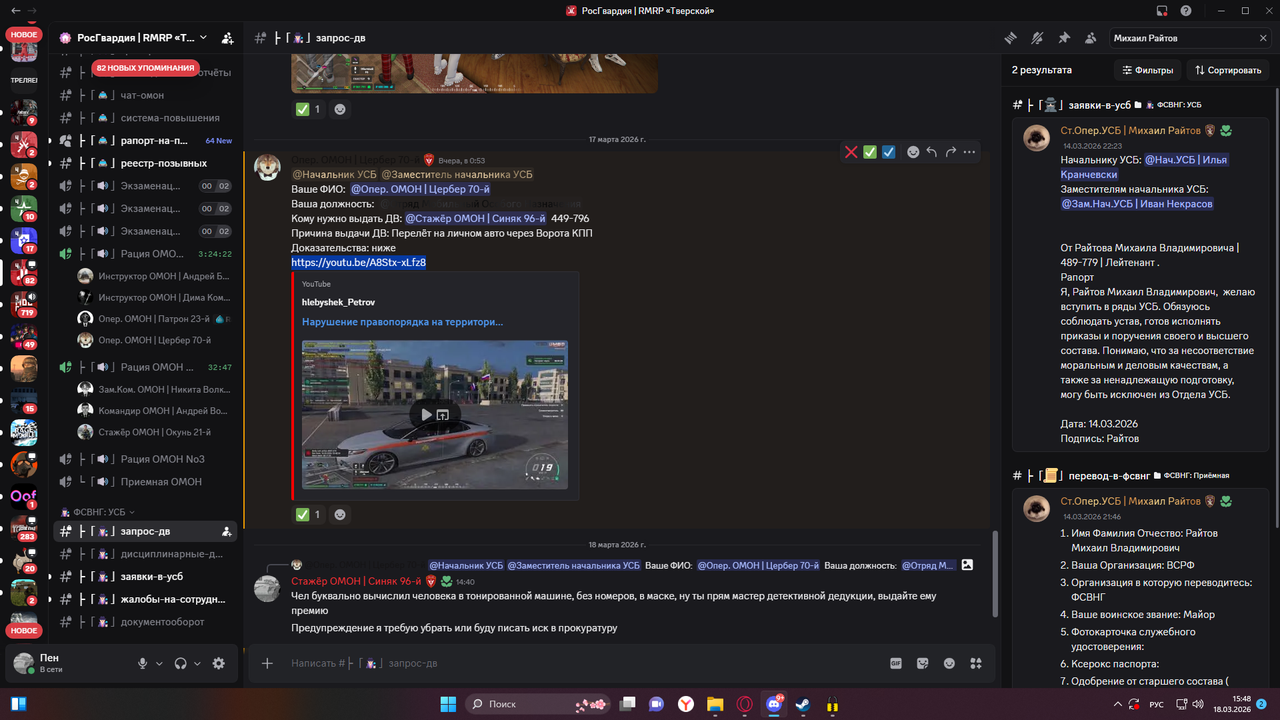Show pinned messages with pin icon
Screen dimensions: 1280x720
pyautogui.click(x=1064, y=38)
